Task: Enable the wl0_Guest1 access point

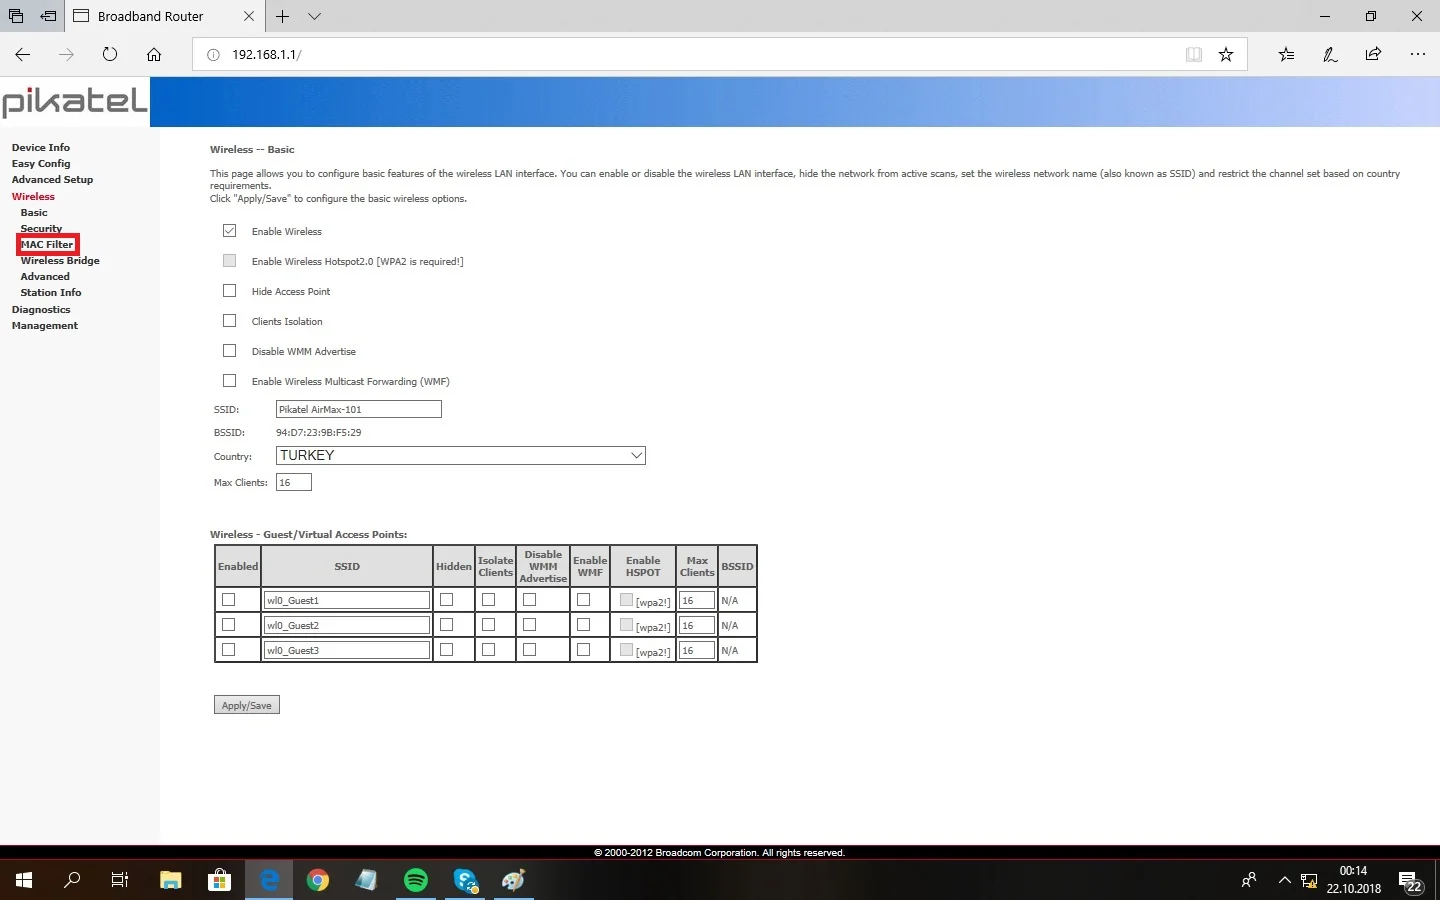Action: point(228,600)
